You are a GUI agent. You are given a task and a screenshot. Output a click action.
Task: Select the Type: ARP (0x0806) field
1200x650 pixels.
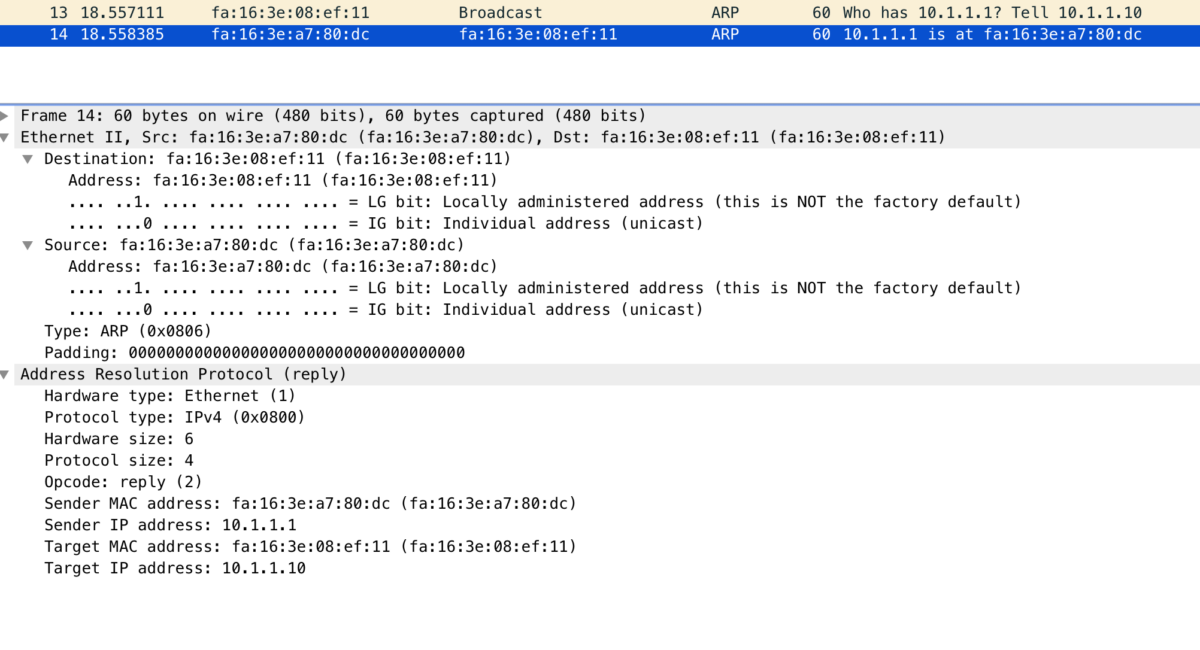[x=128, y=331]
